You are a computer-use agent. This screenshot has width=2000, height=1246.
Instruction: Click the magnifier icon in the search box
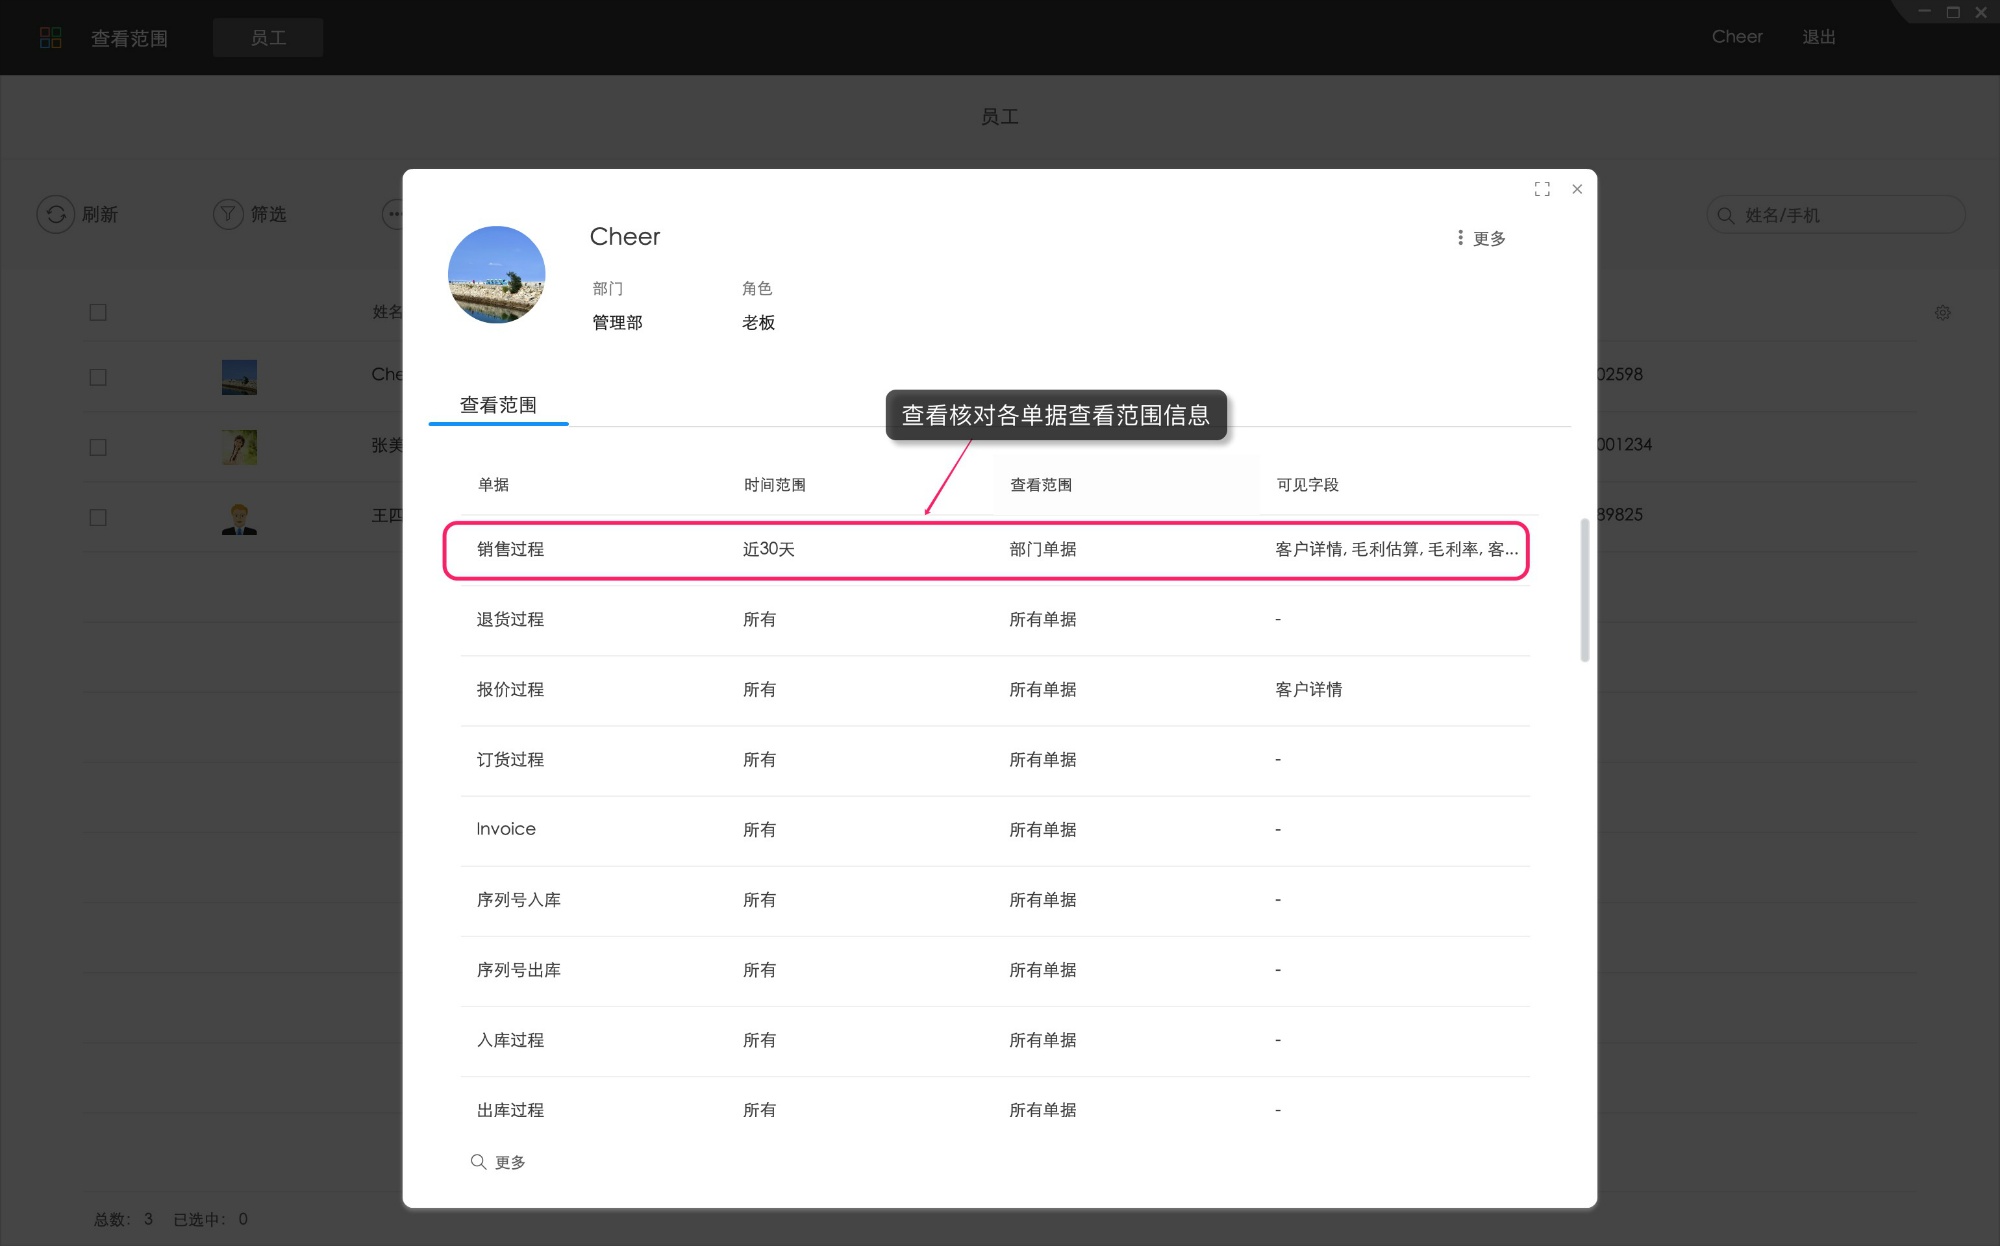pos(1725,214)
